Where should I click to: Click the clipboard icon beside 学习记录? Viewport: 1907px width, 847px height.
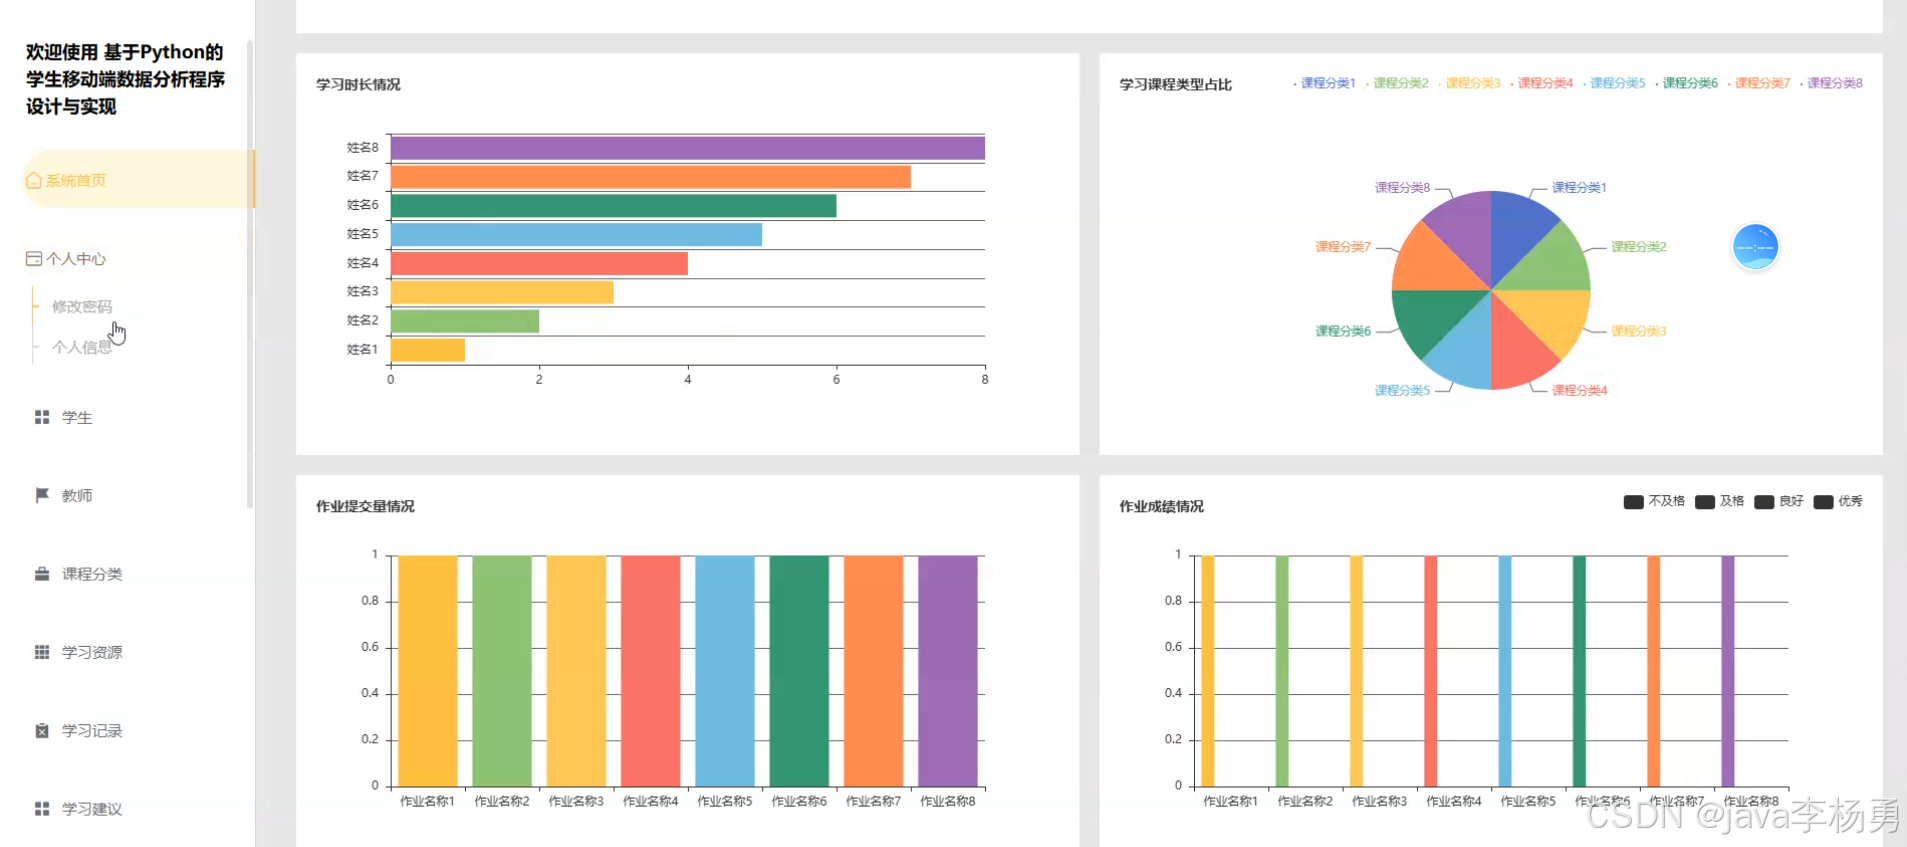[42, 730]
